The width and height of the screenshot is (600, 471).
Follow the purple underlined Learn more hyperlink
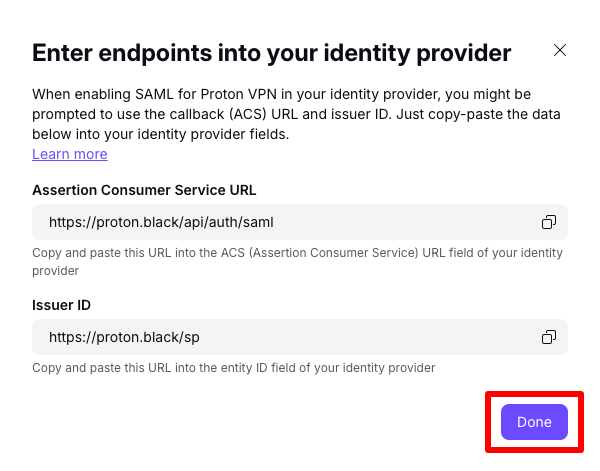(70, 154)
